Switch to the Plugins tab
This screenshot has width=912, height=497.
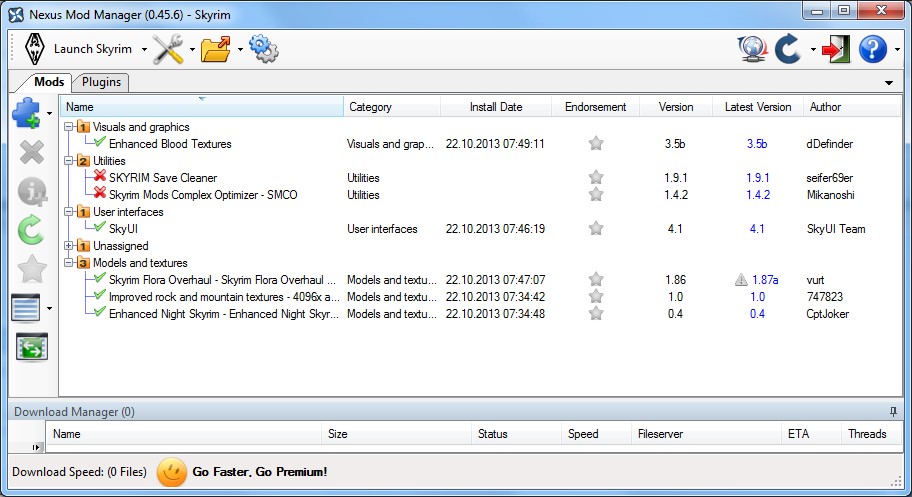[x=101, y=82]
